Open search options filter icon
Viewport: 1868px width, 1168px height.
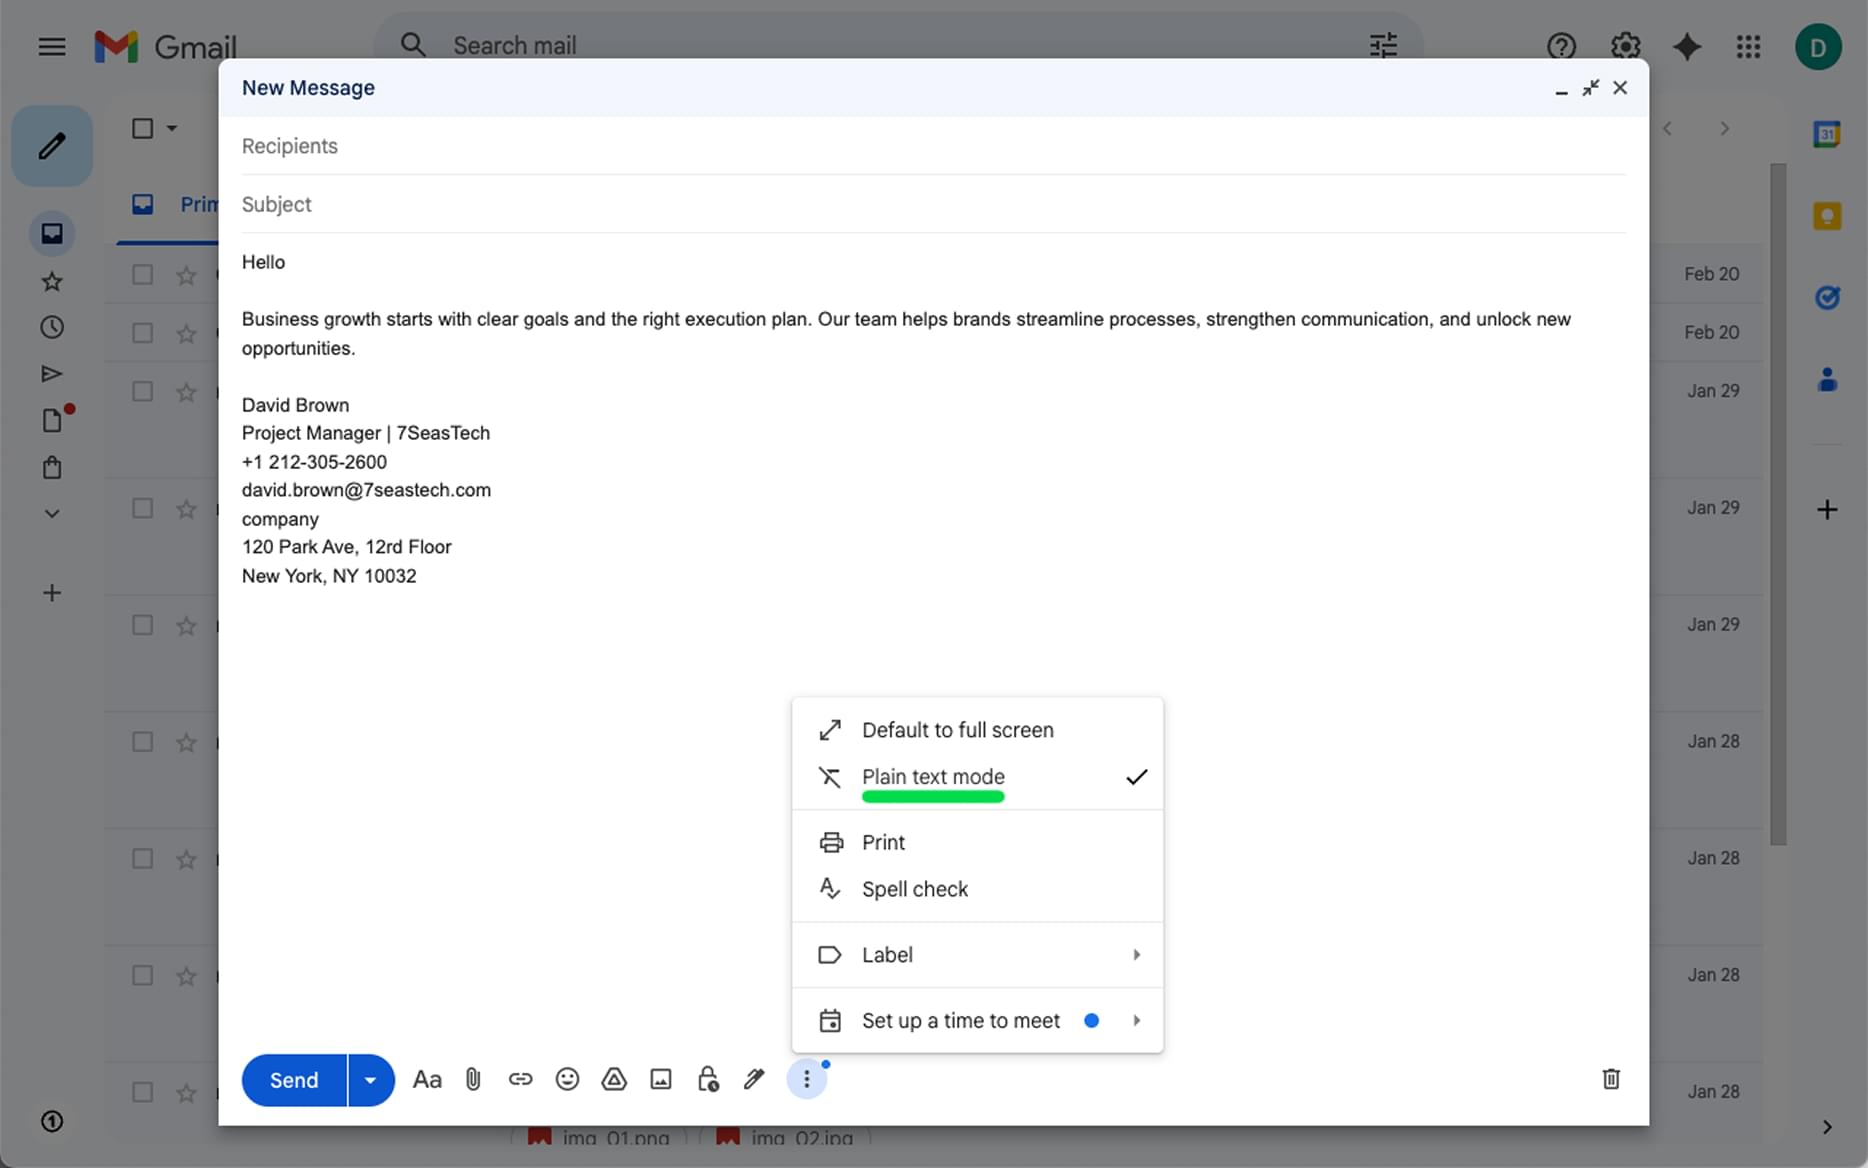pyautogui.click(x=1383, y=46)
